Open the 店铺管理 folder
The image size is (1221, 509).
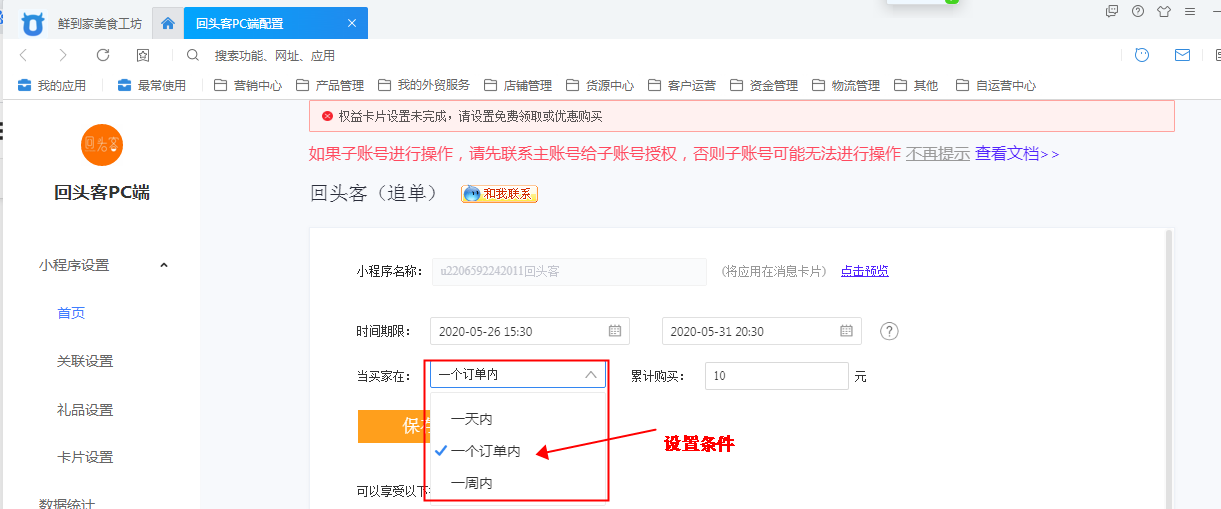pos(518,86)
